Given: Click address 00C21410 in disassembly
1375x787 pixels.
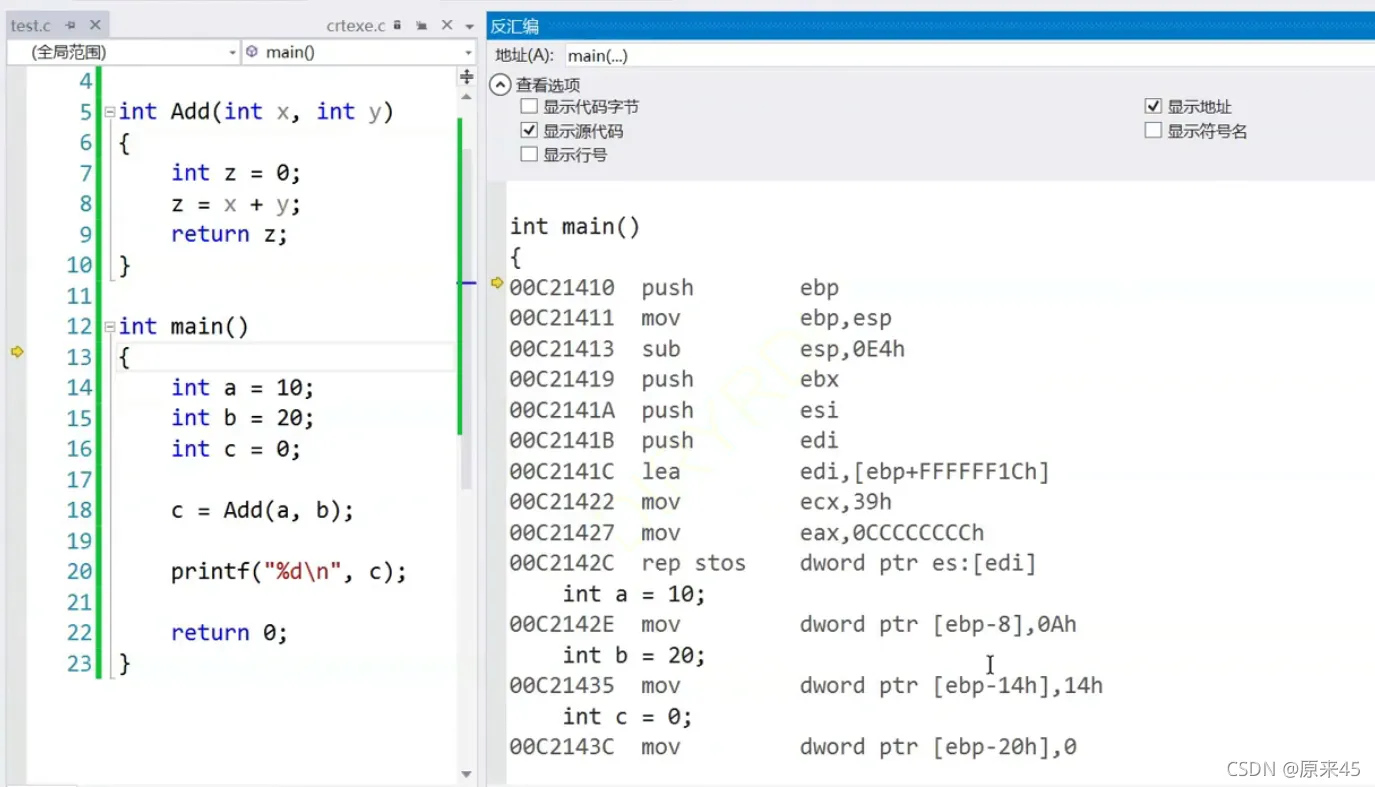Looking at the screenshot, I should tap(562, 288).
